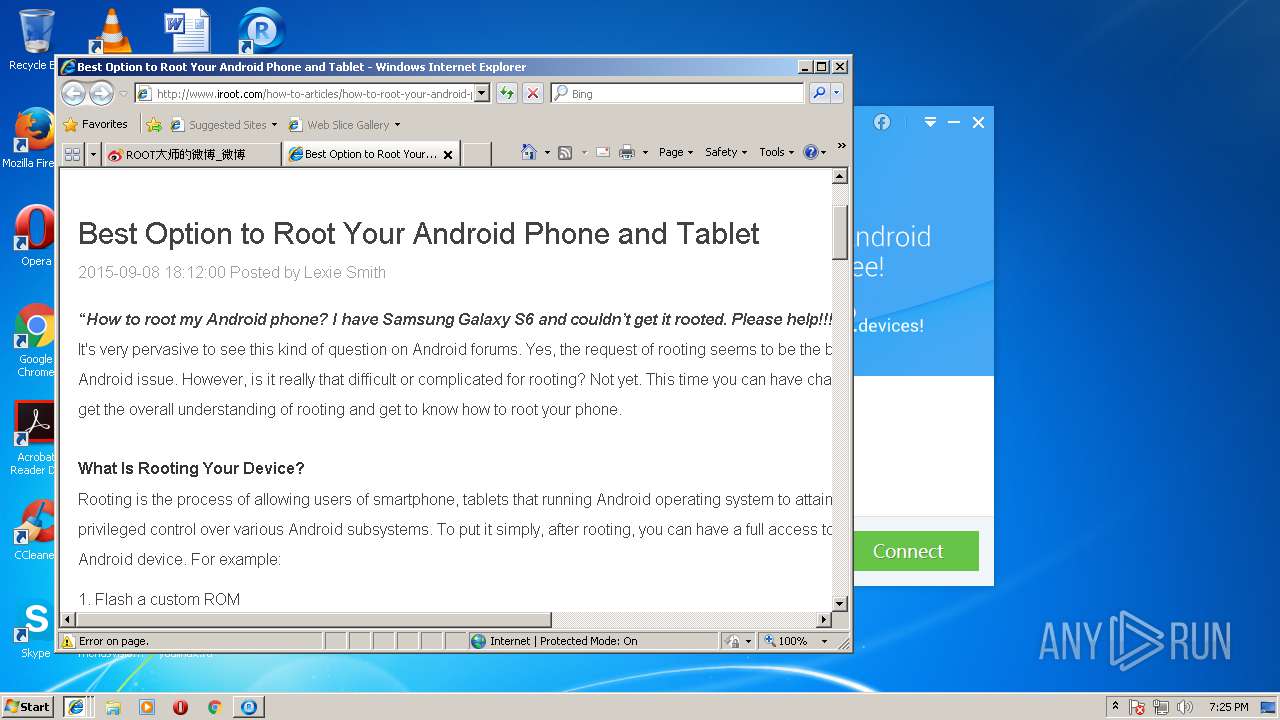Switch to the ROOT大师的微博 tab
The height and width of the screenshot is (720, 1280).
pyautogui.click(x=191, y=155)
